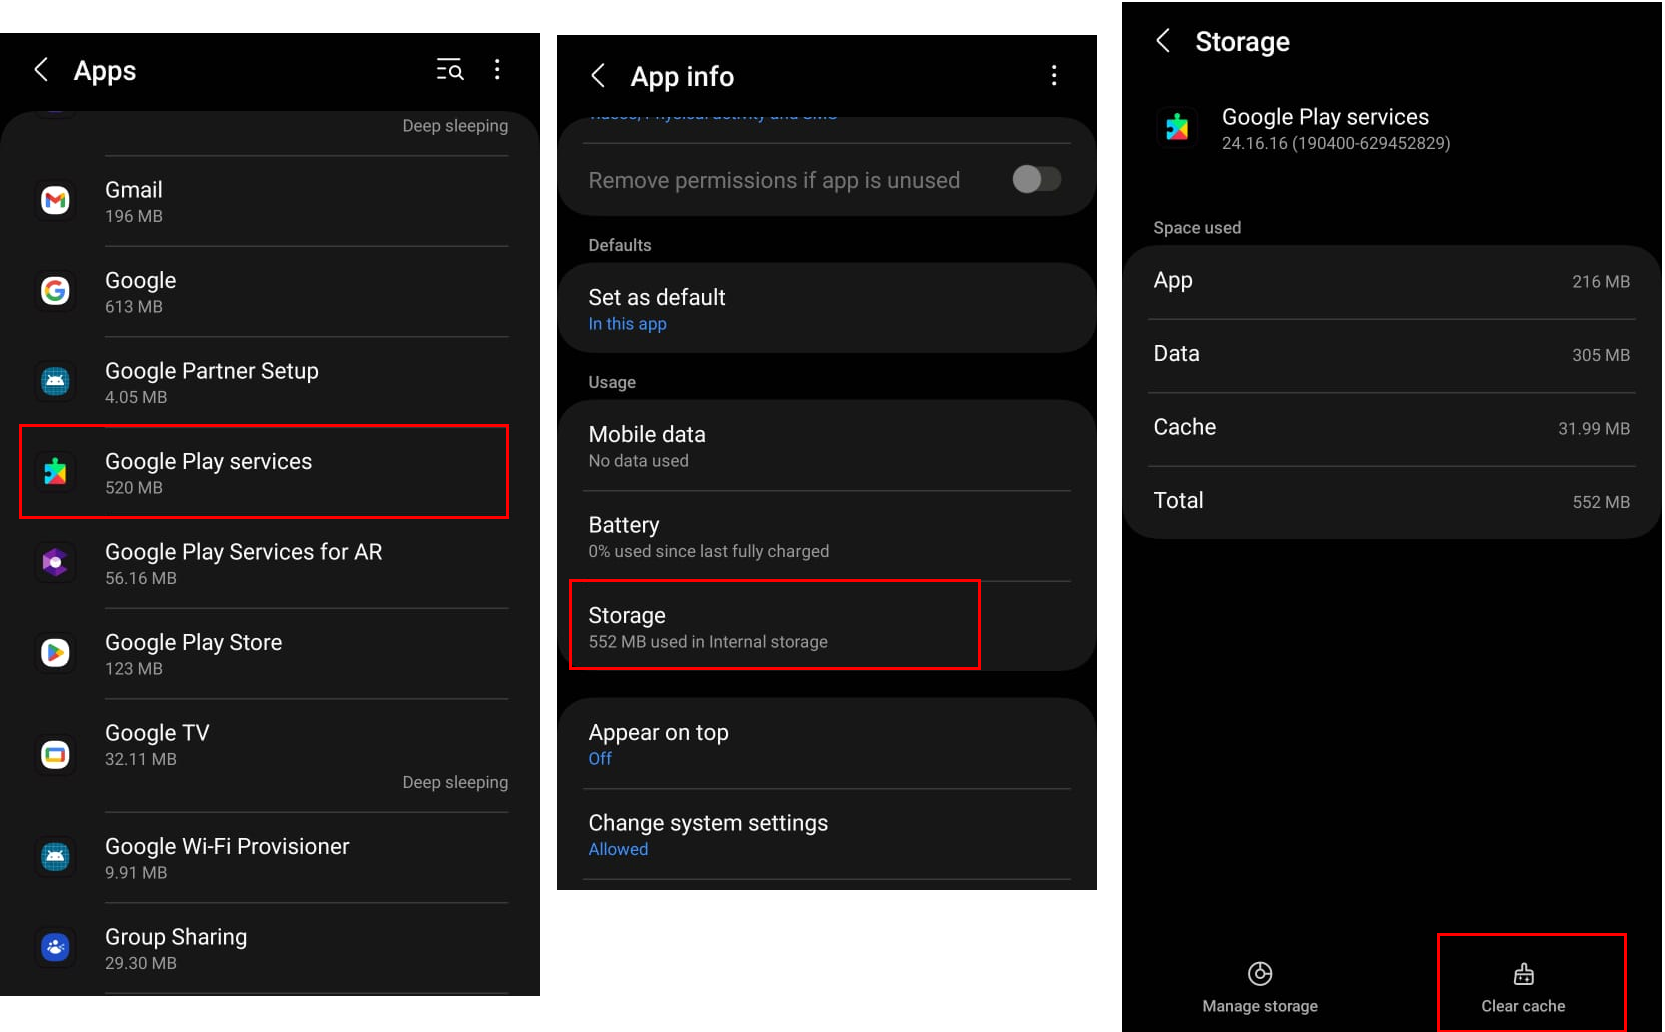Screen dimensions: 1665x1032
Task: Select Google Partner Setup entry
Action: click(270, 382)
